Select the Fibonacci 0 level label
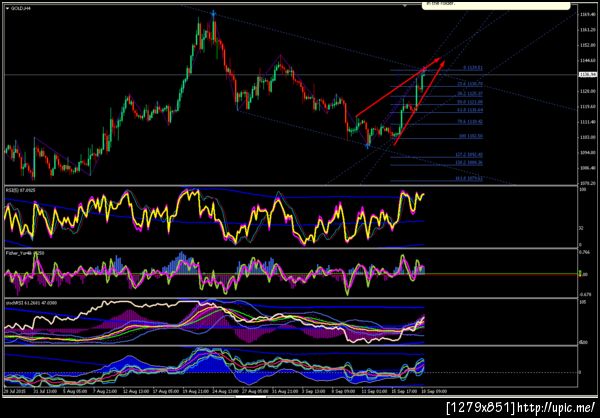600x418 pixels. click(x=473, y=68)
